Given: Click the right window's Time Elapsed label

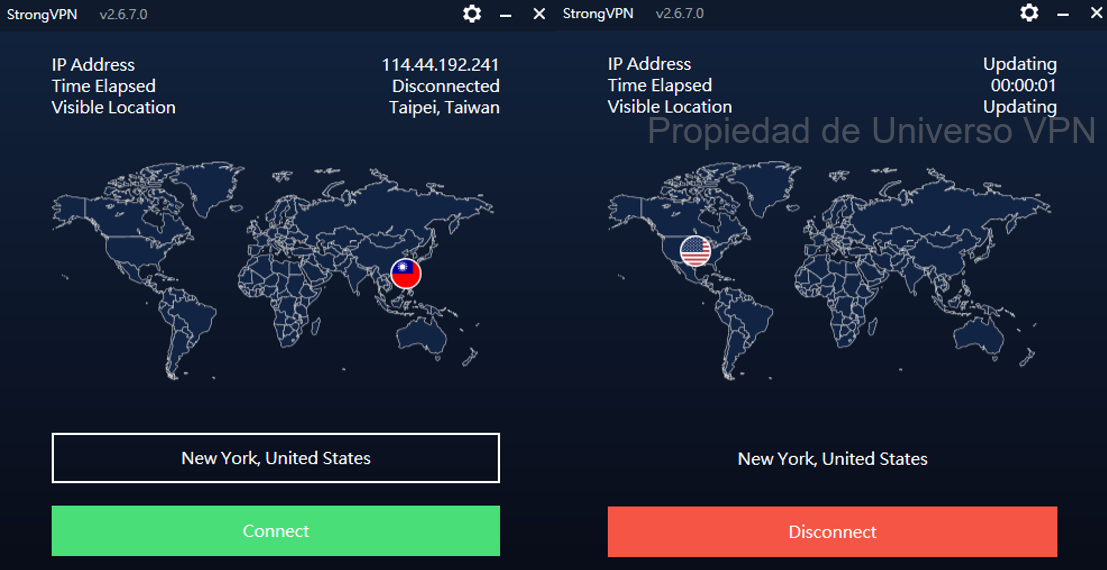Looking at the screenshot, I should point(660,85).
